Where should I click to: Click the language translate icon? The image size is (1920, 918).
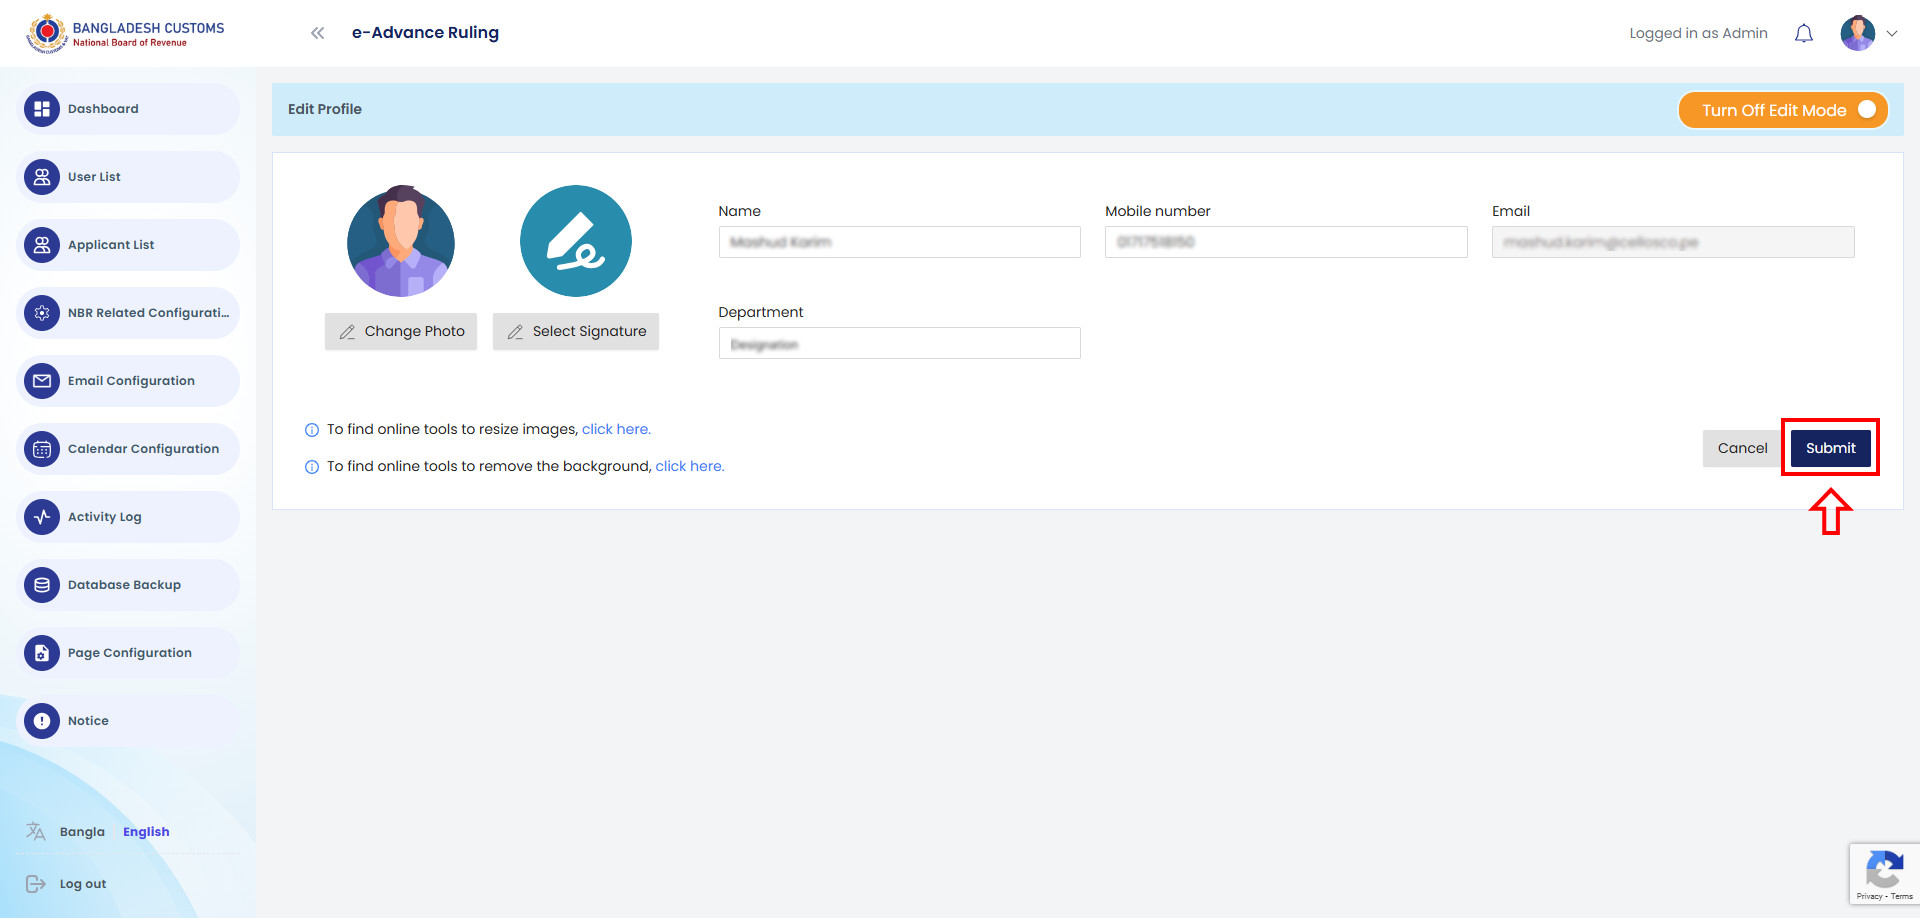pos(36,831)
